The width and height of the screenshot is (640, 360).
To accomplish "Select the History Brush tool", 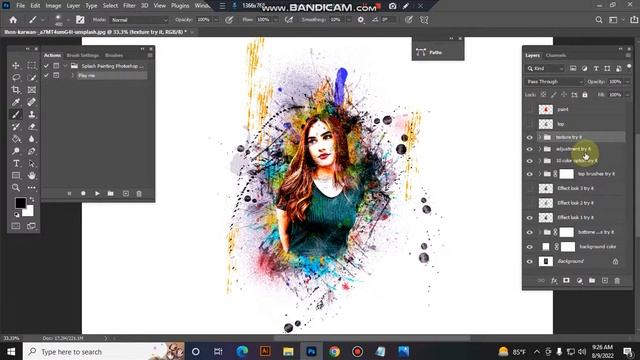I will pos(16,127).
